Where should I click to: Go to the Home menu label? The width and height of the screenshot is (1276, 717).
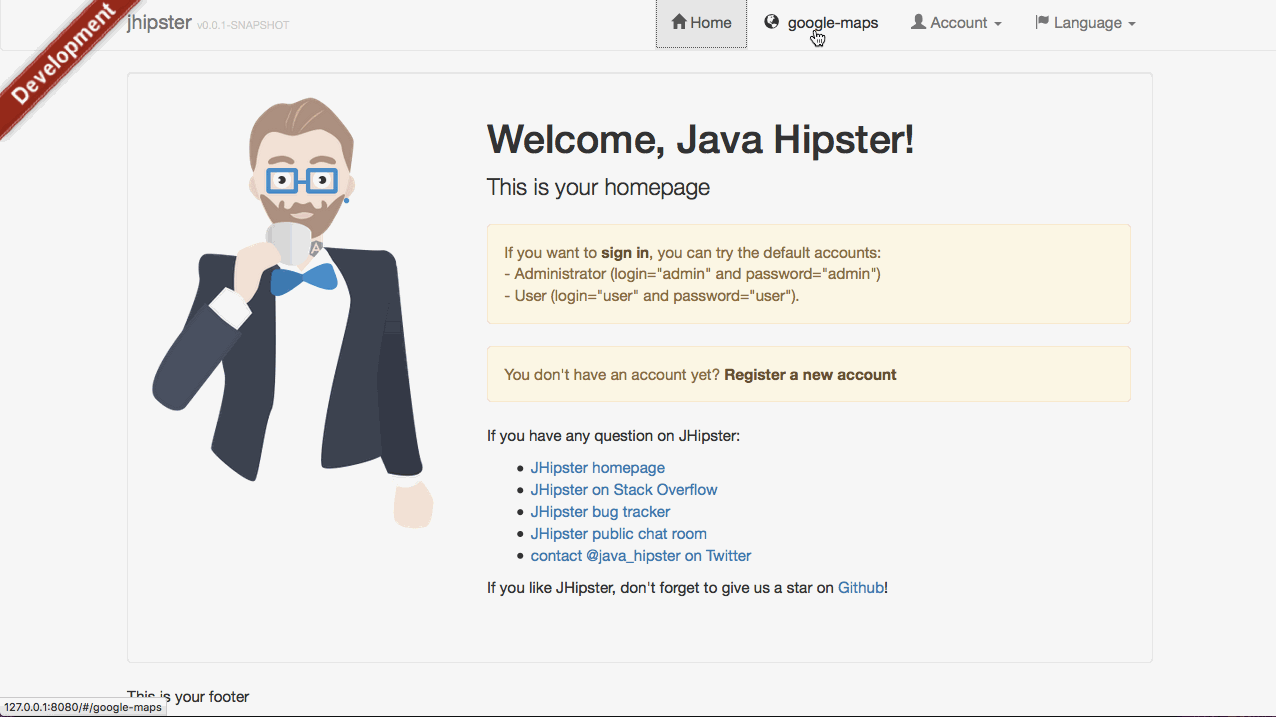pos(711,23)
